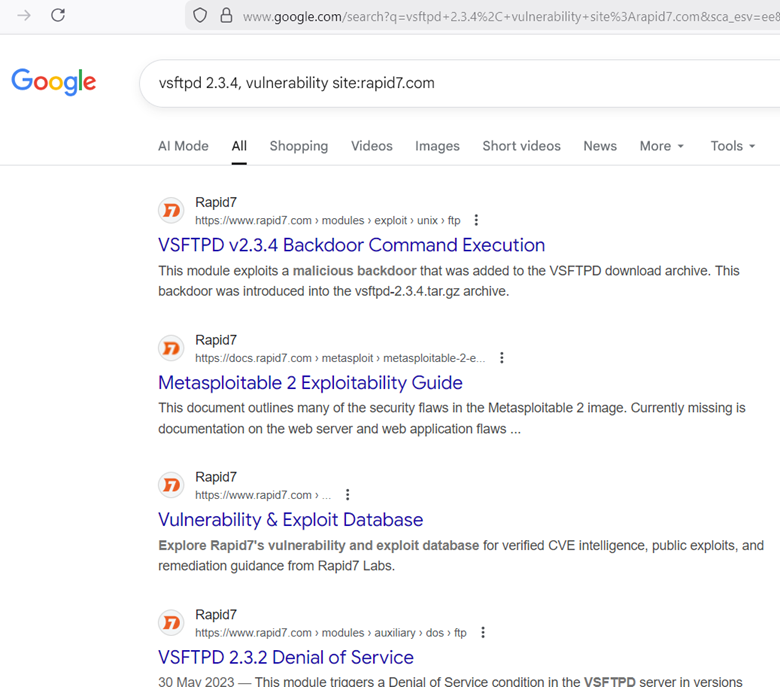
Task: Open three-dot menu for Vulnerability Database result
Action: coord(348,495)
